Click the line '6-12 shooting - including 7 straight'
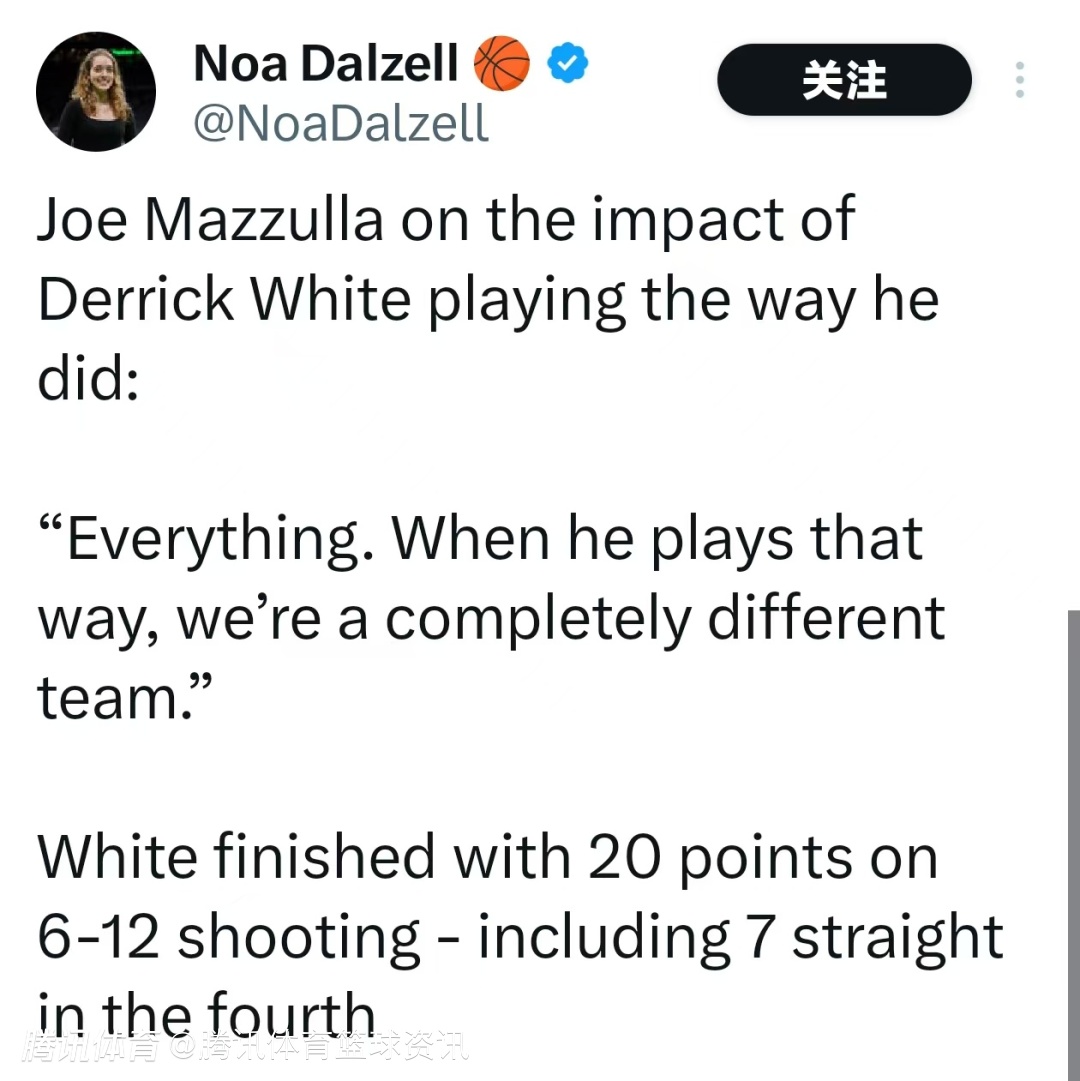 [x=520, y=938]
